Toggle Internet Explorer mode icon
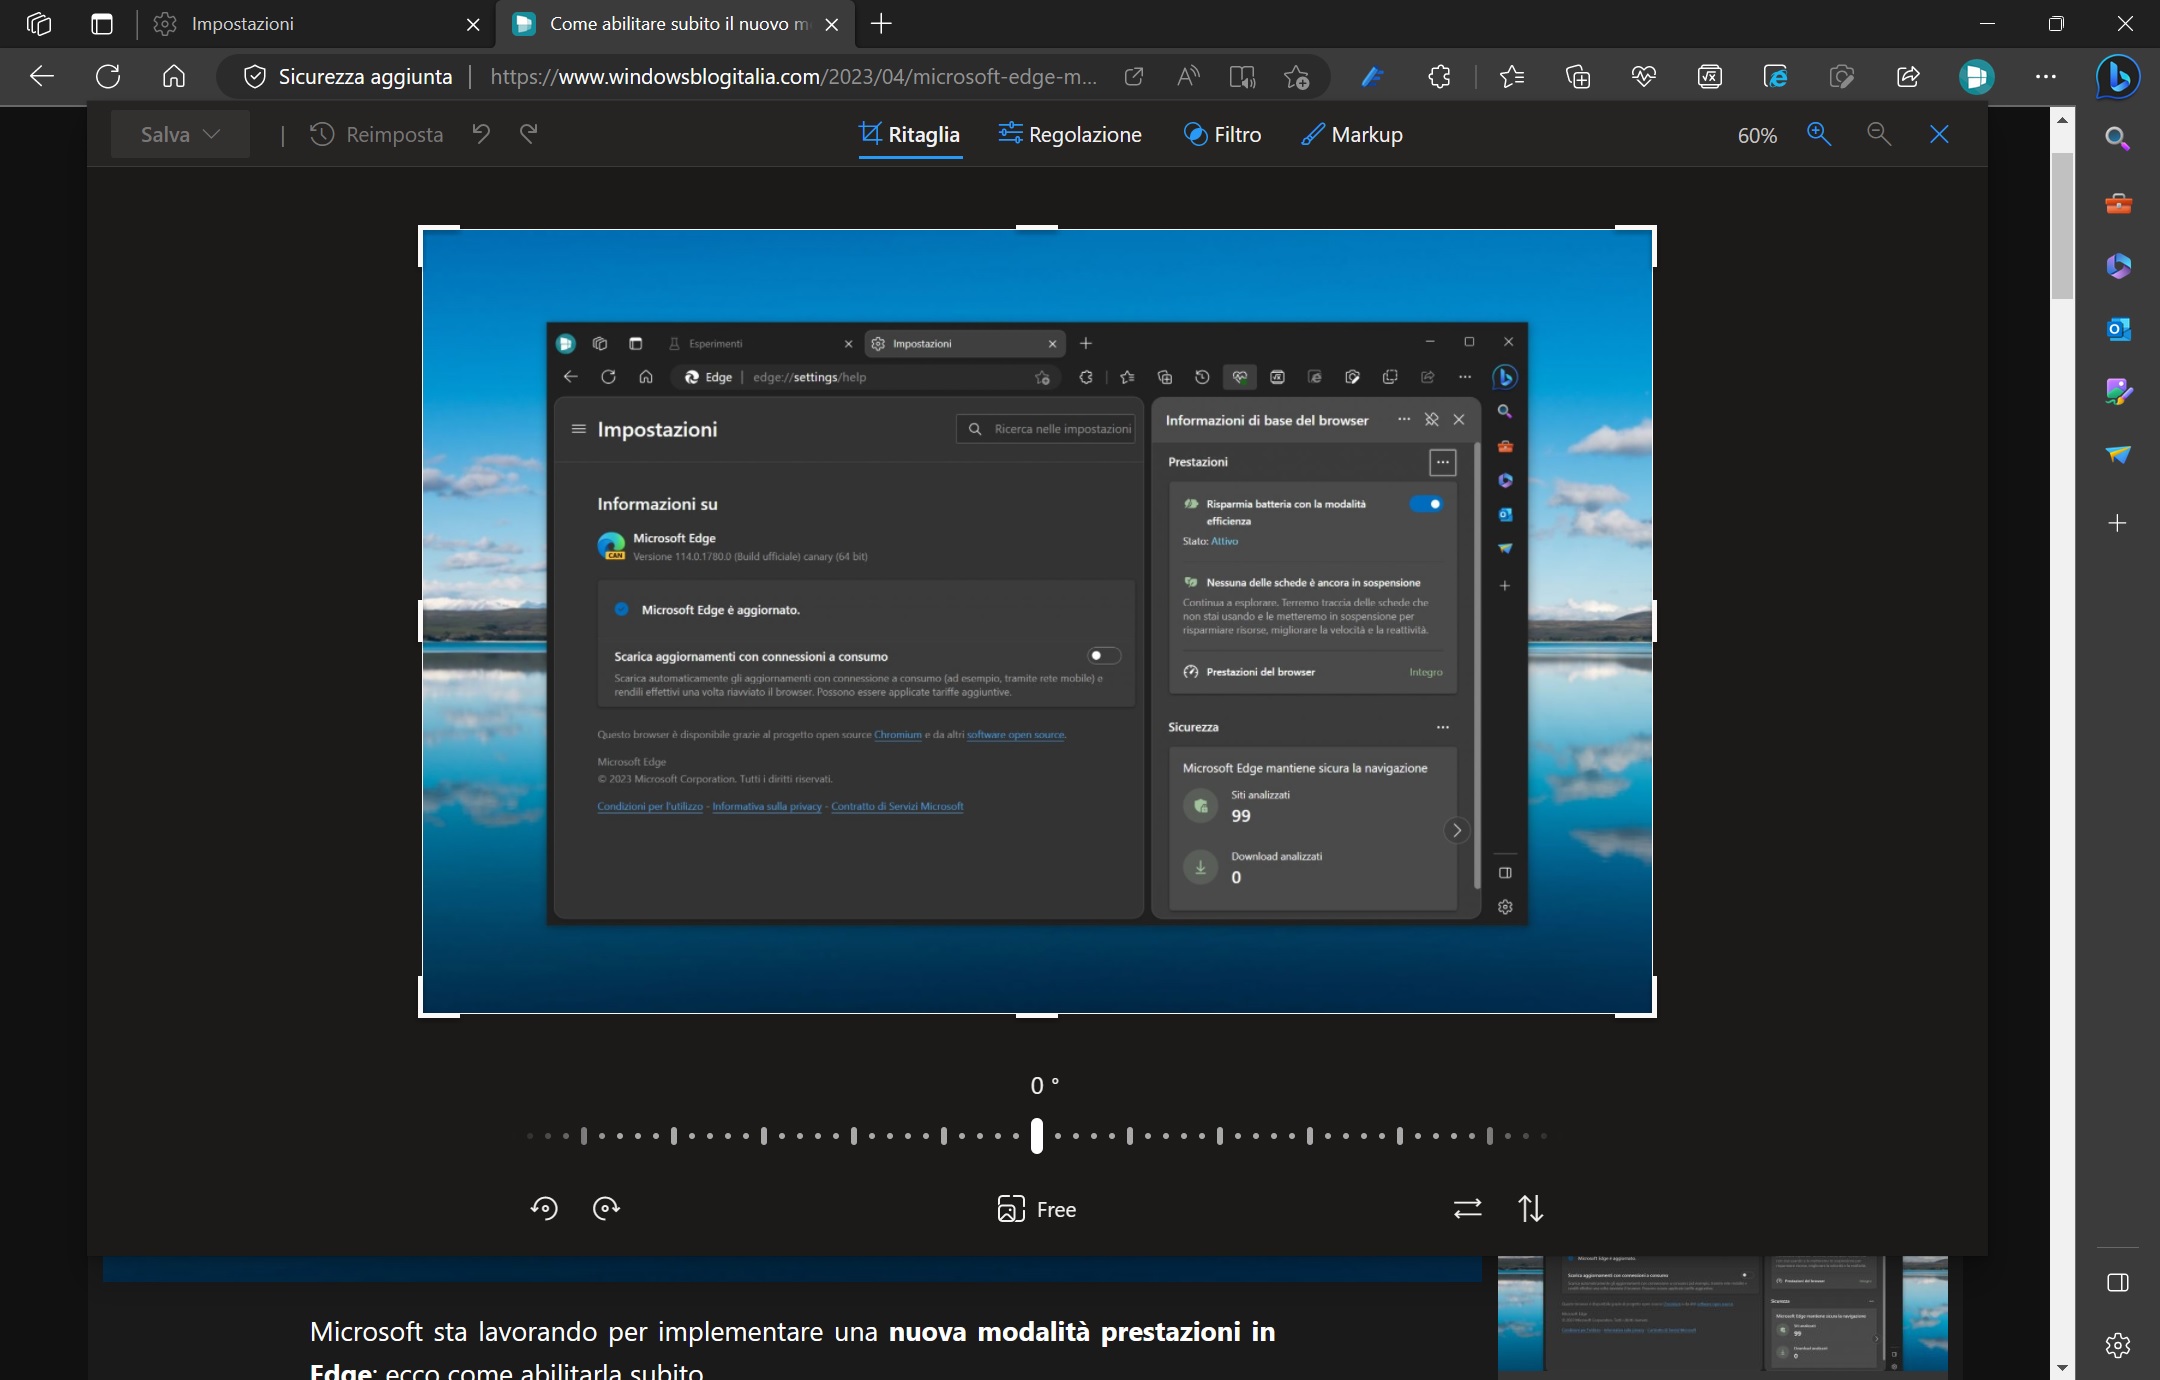Viewport: 2160px width, 1380px height. (1776, 77)
